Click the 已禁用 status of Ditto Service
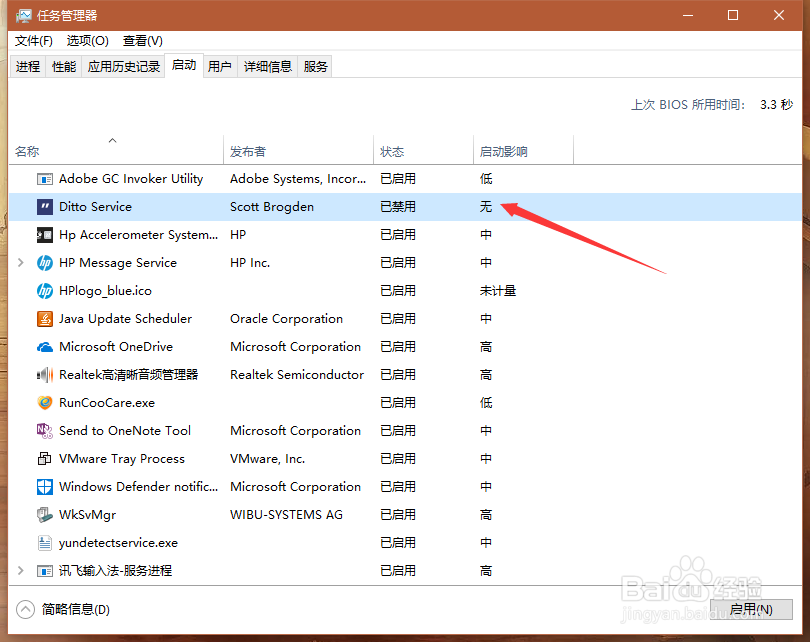810x642 pixels. [x=398, y=207]
